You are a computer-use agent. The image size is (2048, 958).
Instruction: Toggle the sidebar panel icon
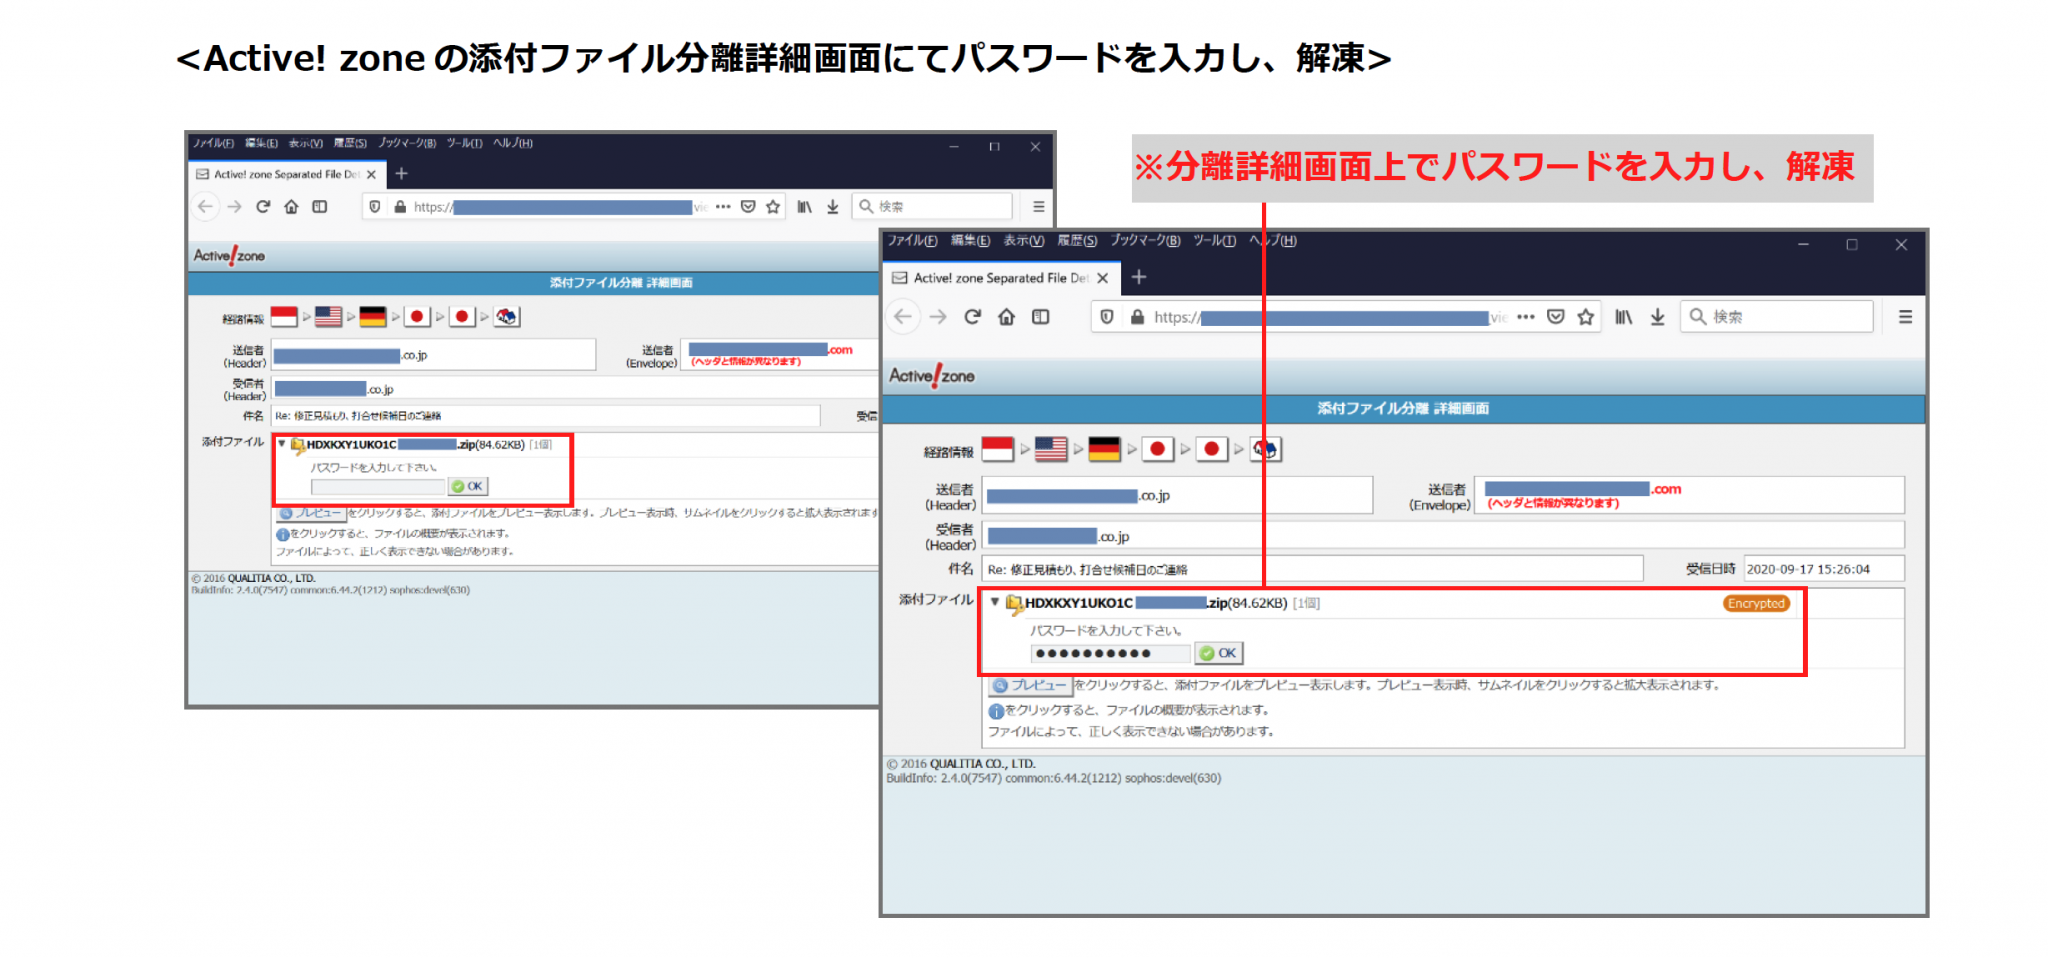pos(1040,316)
